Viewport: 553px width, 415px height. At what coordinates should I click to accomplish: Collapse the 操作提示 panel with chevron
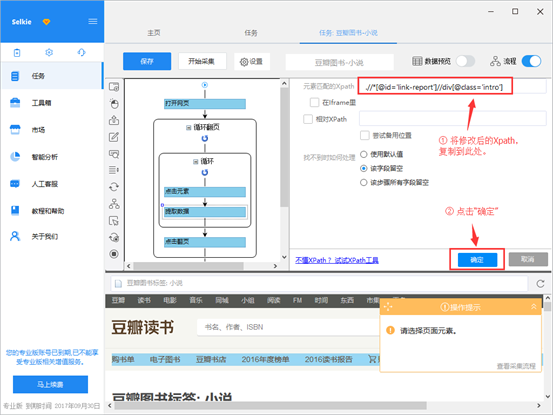click(534, 307)
